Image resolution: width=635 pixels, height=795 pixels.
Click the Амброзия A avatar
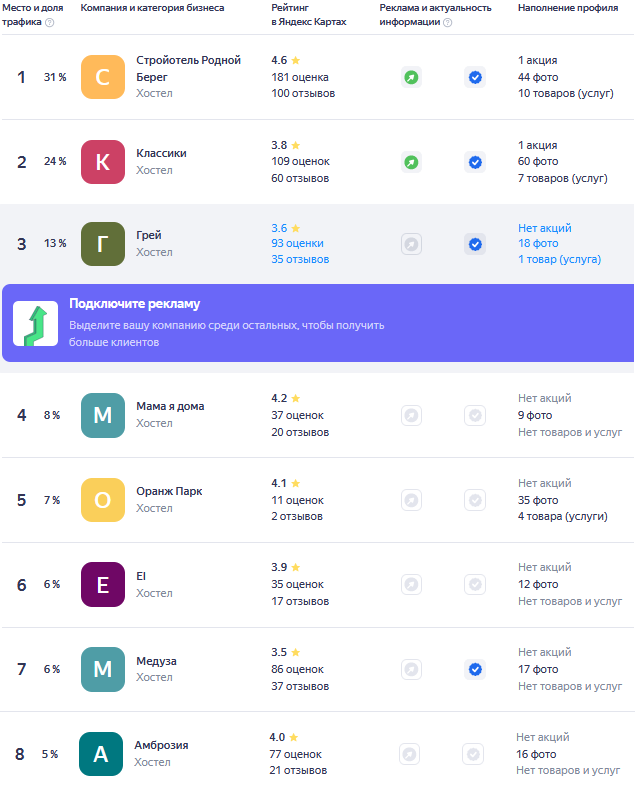[101, 754]
